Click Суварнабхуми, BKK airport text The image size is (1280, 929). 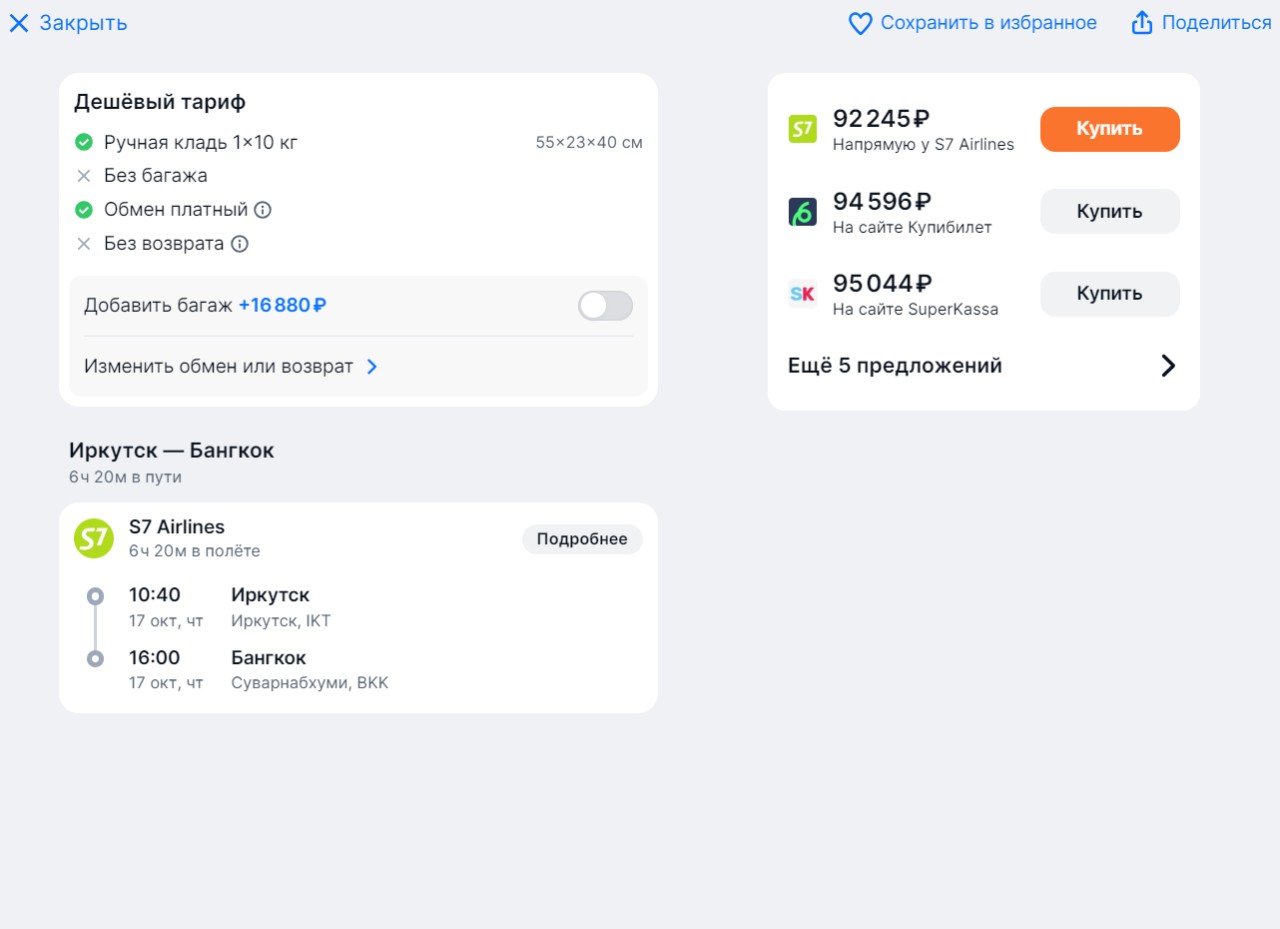pyautogui.click(x=309, y=683)
